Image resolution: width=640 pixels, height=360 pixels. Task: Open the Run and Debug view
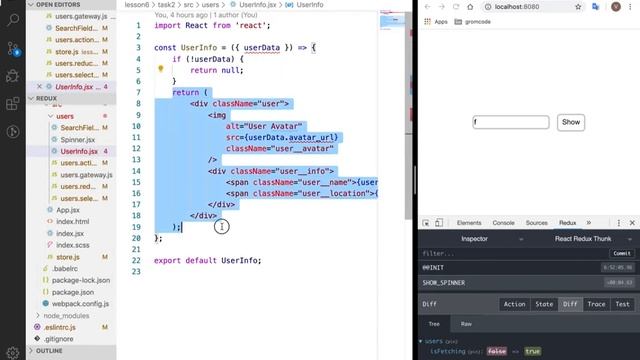[13, 76]
